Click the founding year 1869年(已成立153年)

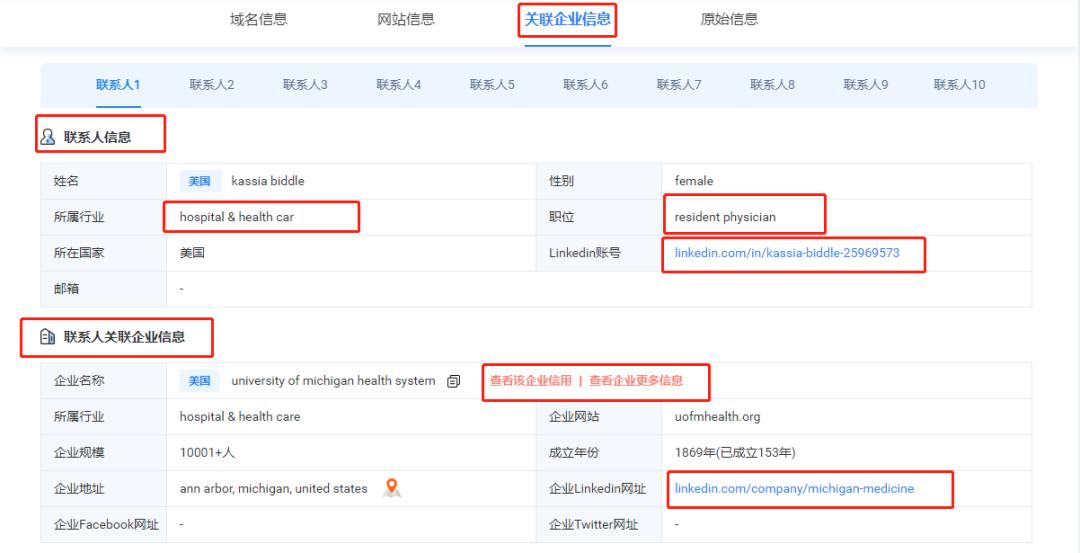point(735,452)
